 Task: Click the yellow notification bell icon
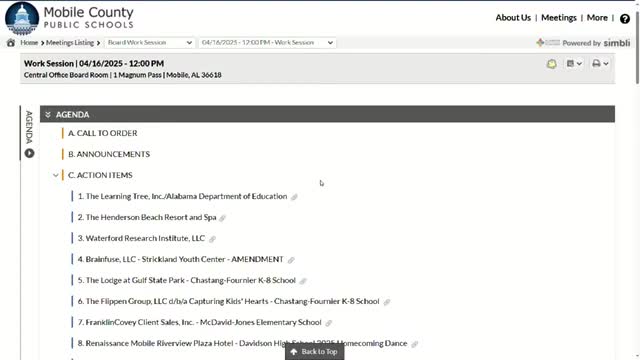(551, 64)
